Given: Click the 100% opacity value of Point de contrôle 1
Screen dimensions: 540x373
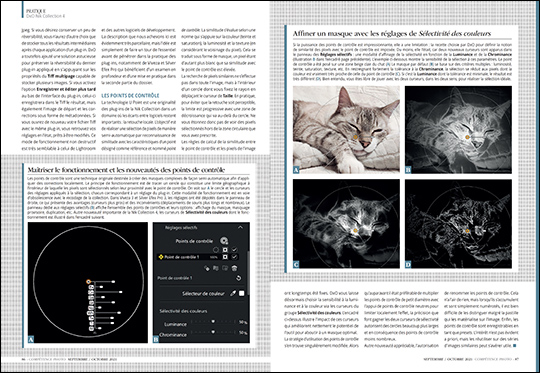Looking at the screenshot, I should click(x=214, y=257).
